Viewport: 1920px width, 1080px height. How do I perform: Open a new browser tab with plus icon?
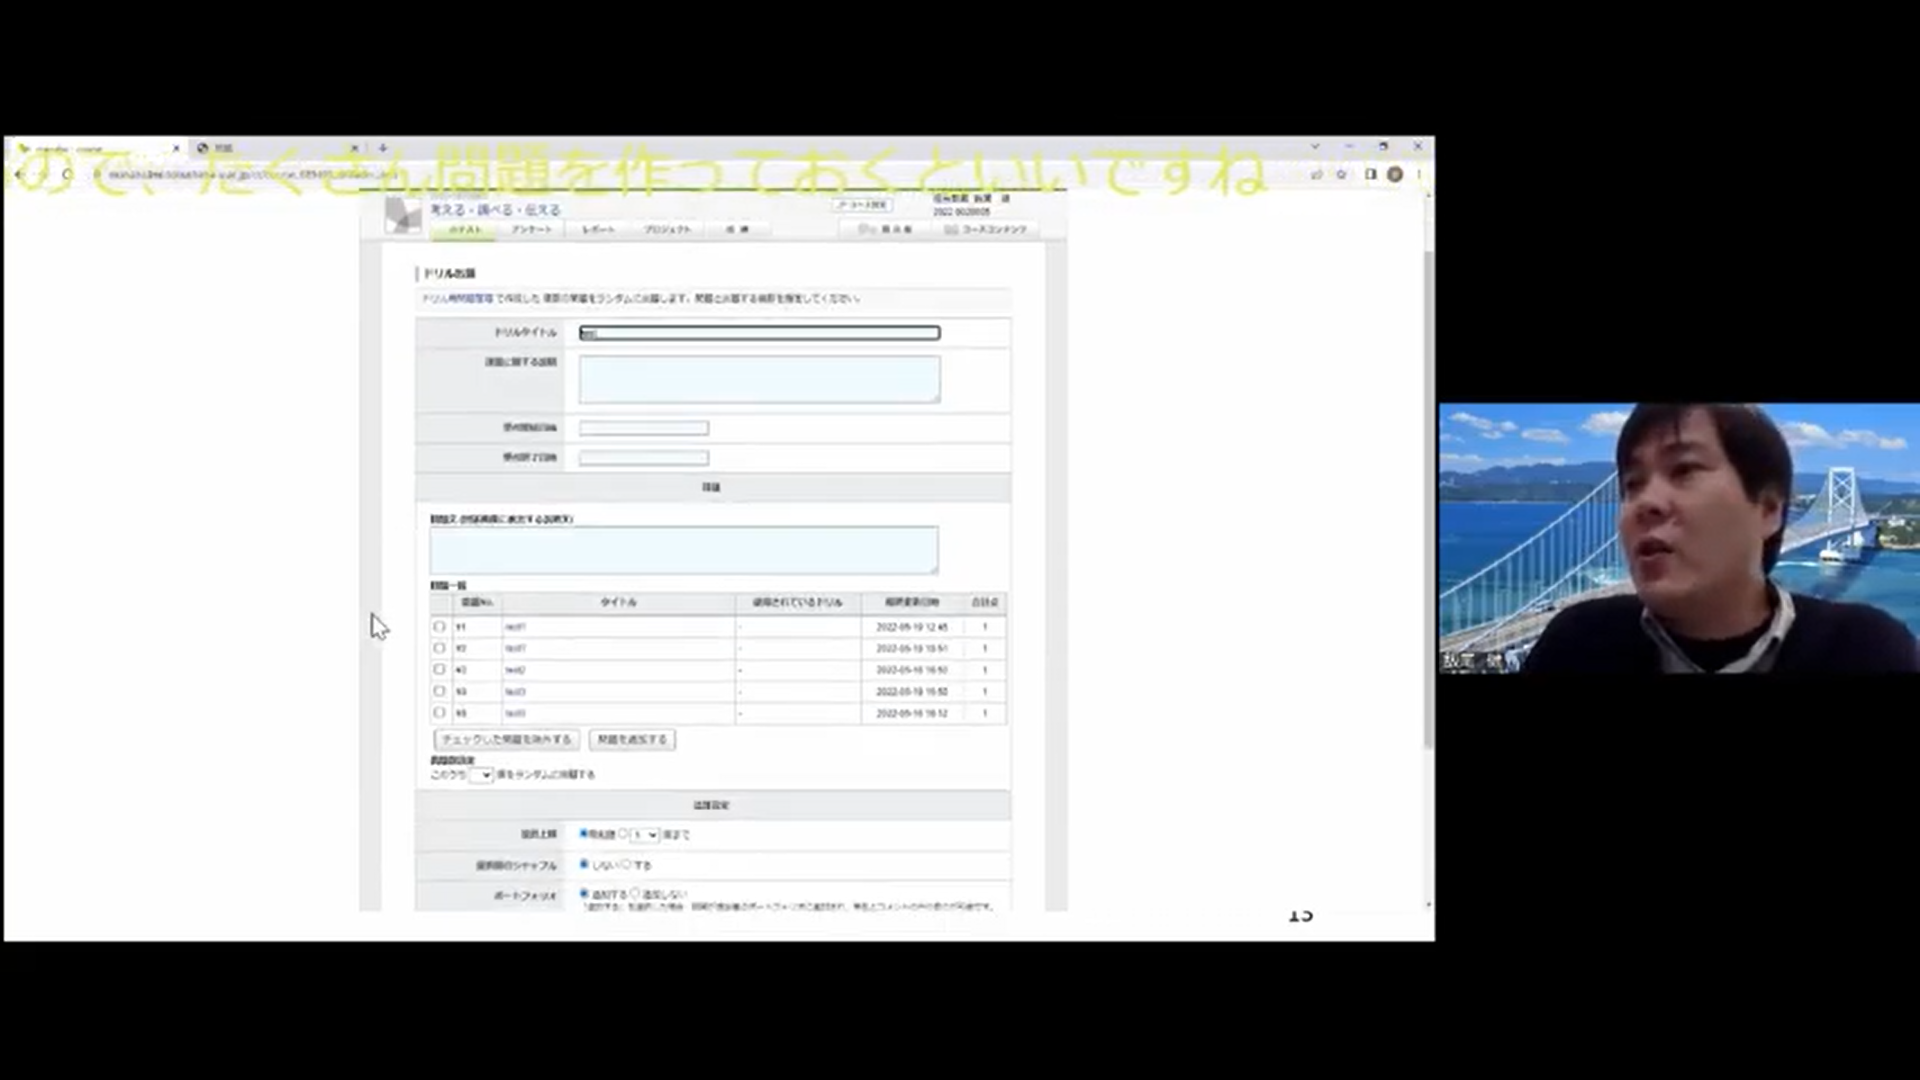click(382, 148)
